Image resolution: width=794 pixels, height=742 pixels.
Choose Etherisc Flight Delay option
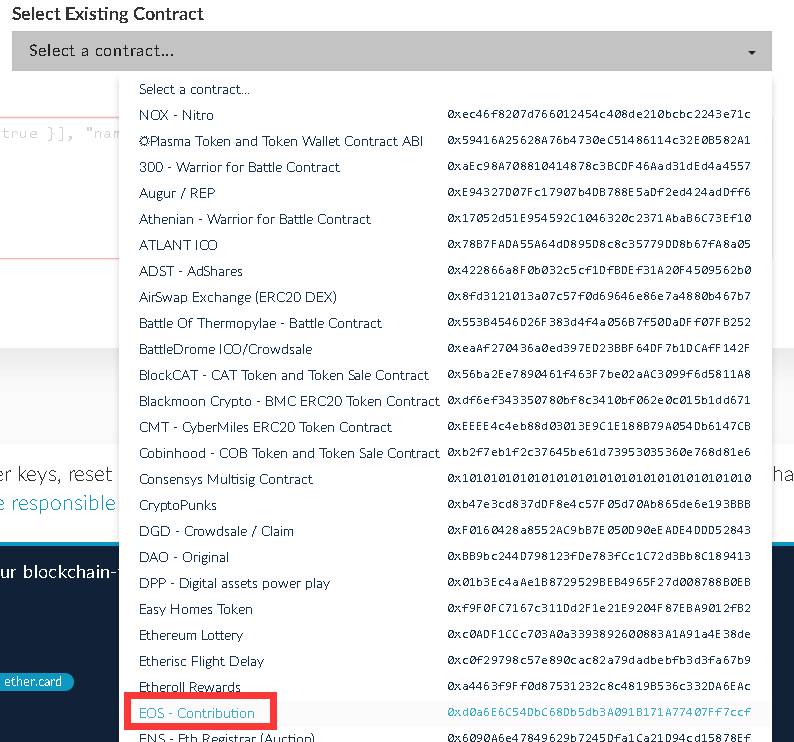[x=446, y=661]
